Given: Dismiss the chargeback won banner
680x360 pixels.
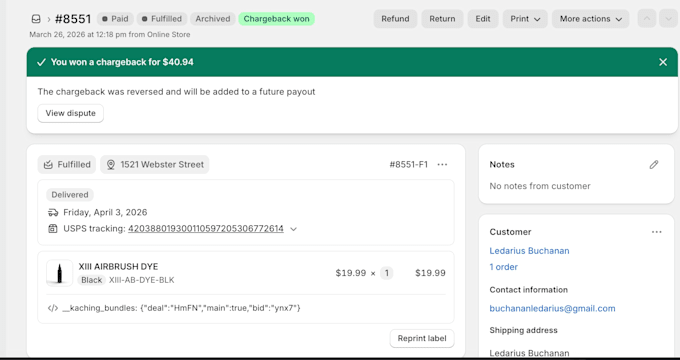Looking at the screenshot, I should point(663,62).
